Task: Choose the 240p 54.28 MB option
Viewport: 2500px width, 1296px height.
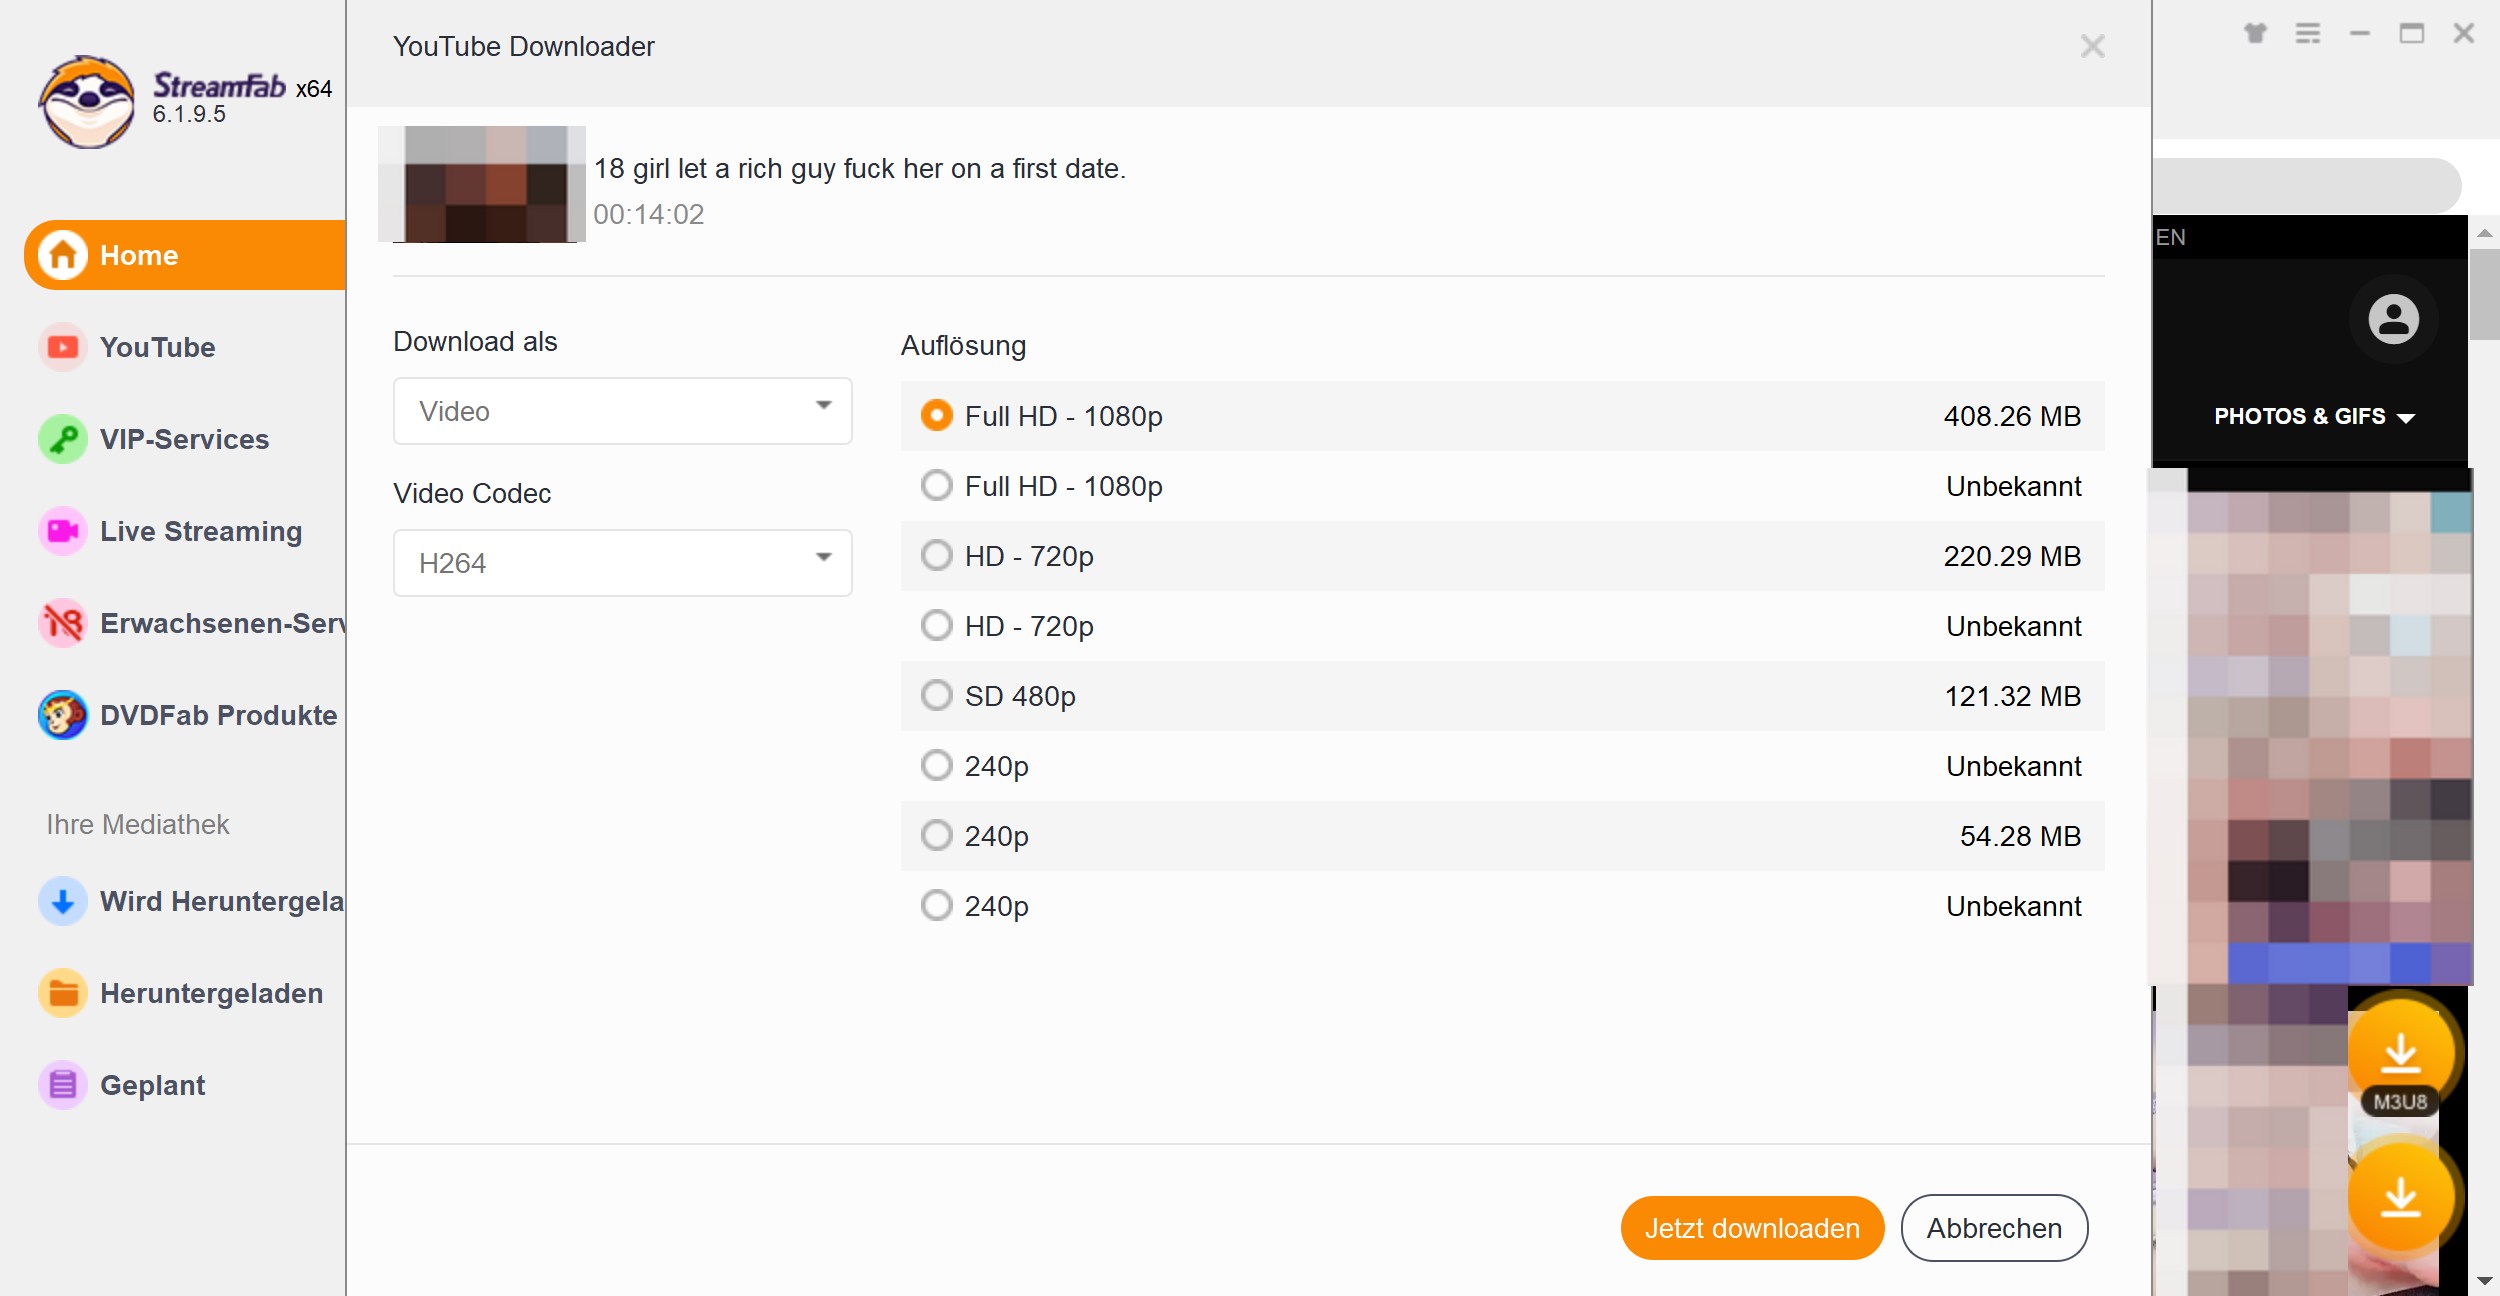Action: coord(937,836)
